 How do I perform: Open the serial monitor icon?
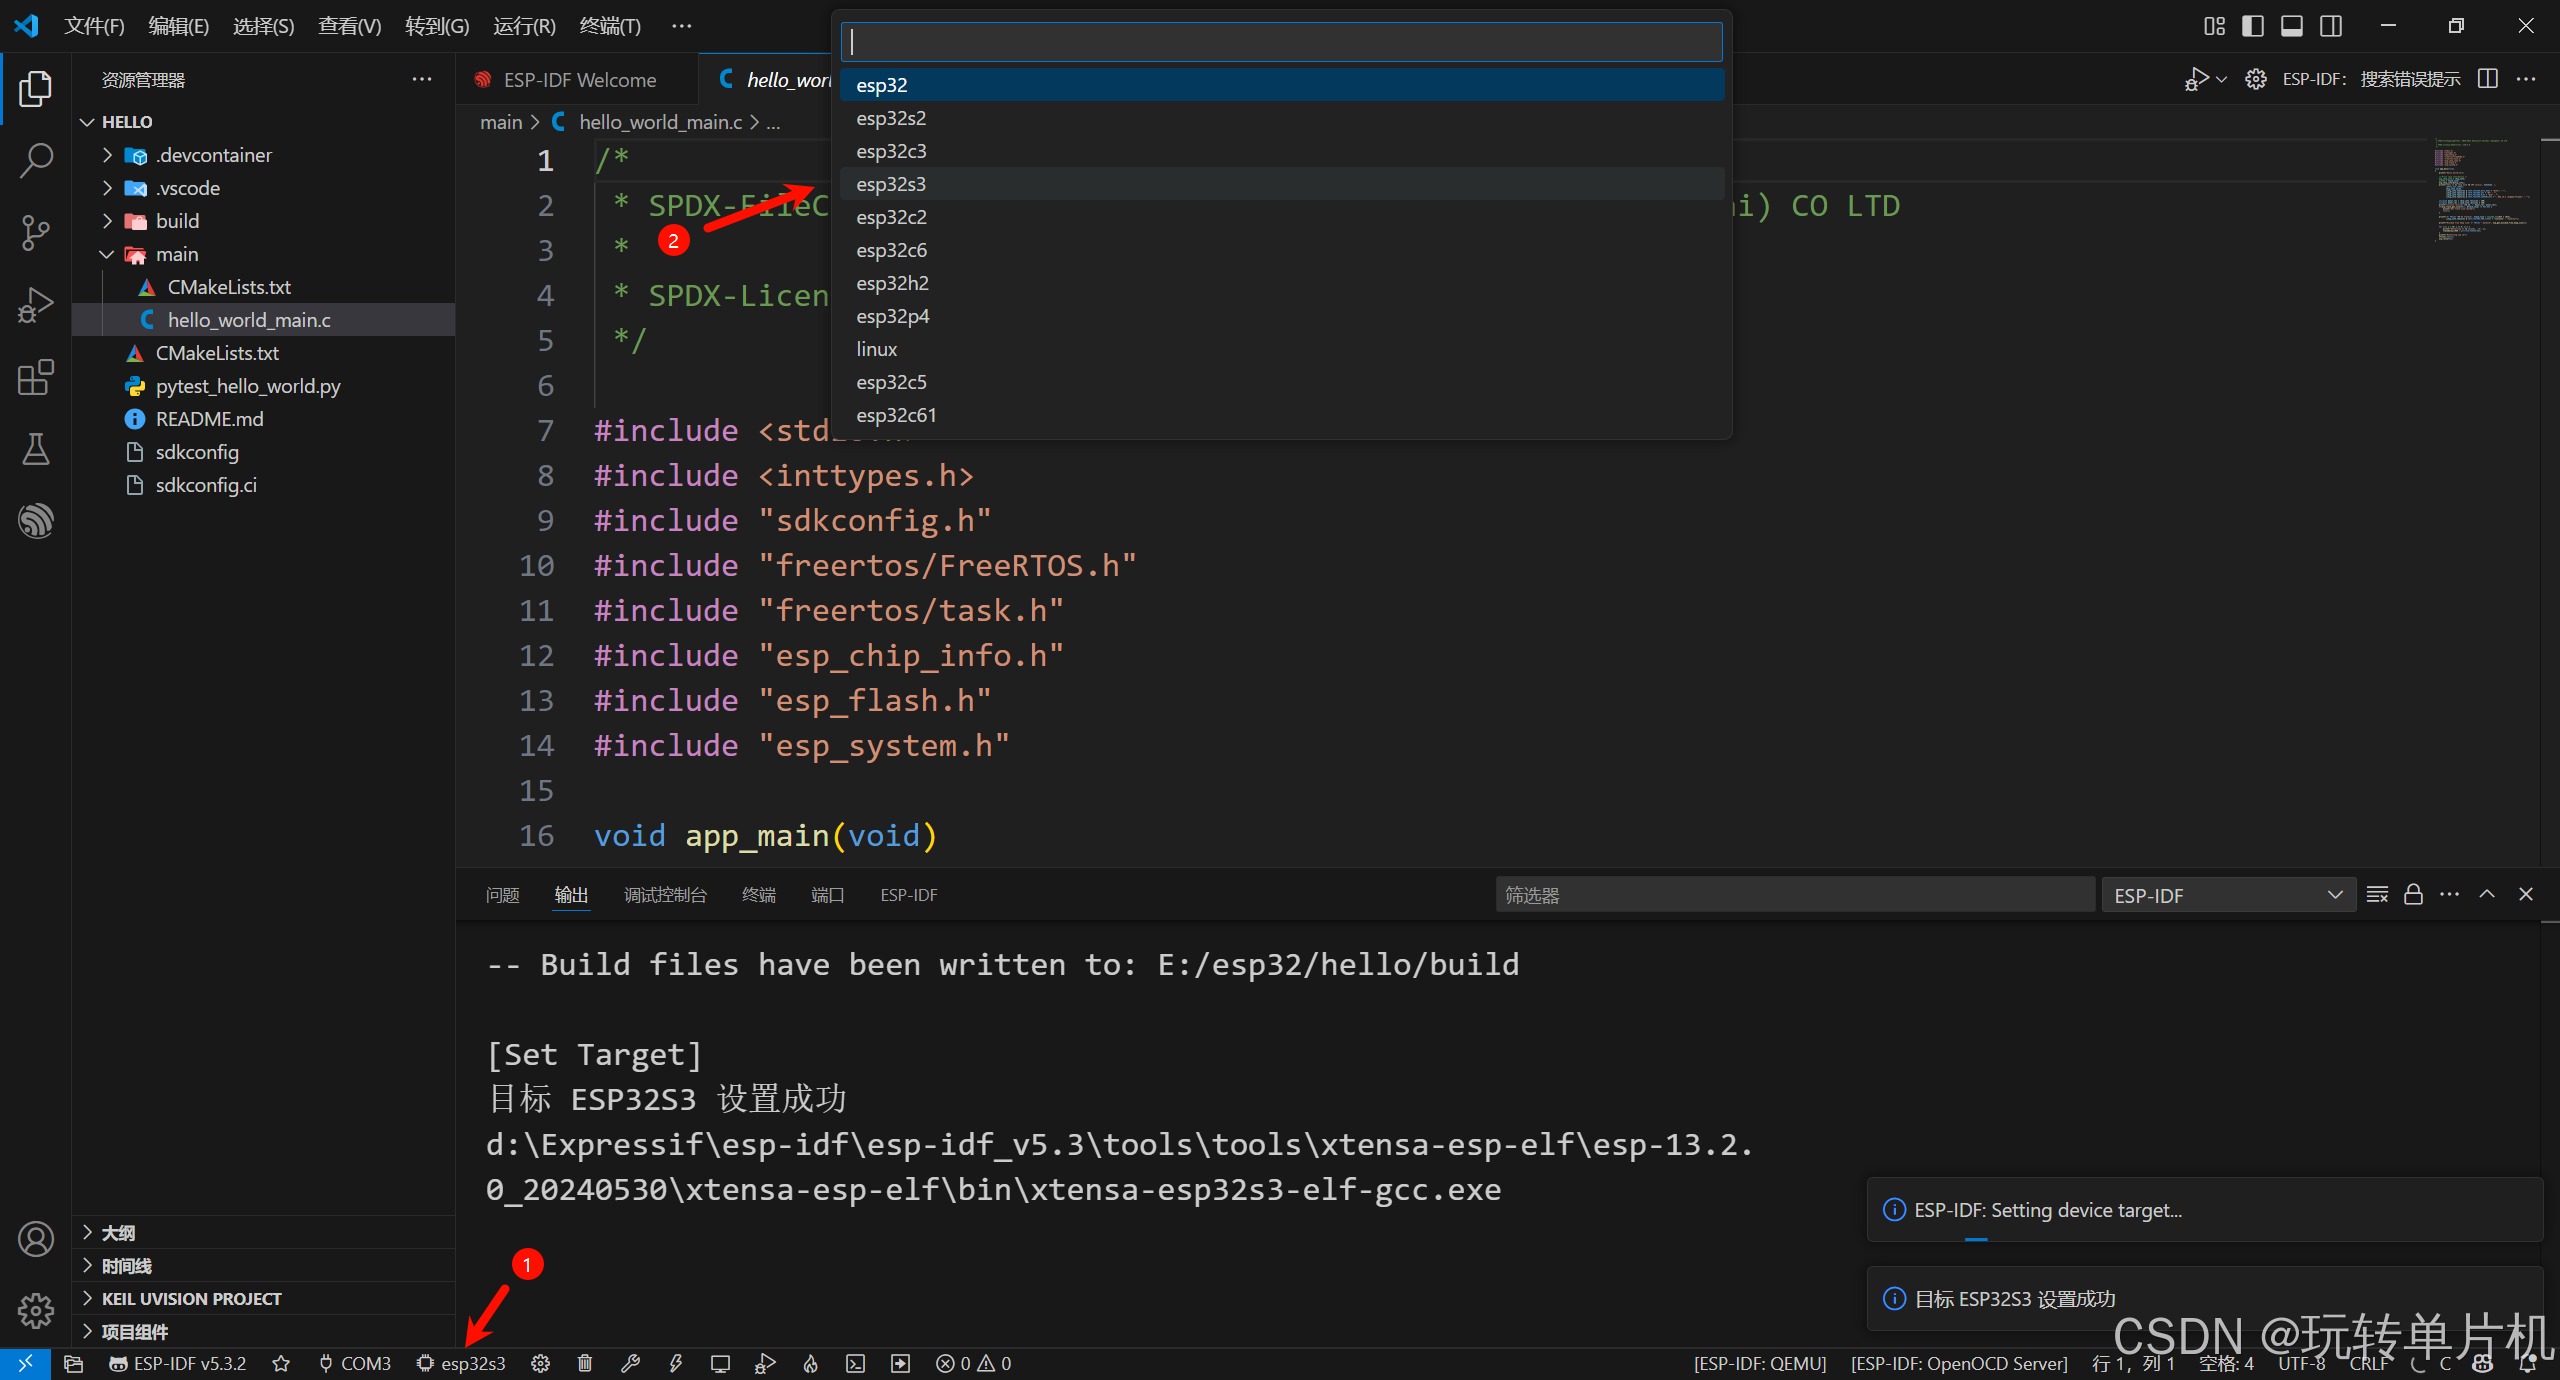(x=721, y=1363)
